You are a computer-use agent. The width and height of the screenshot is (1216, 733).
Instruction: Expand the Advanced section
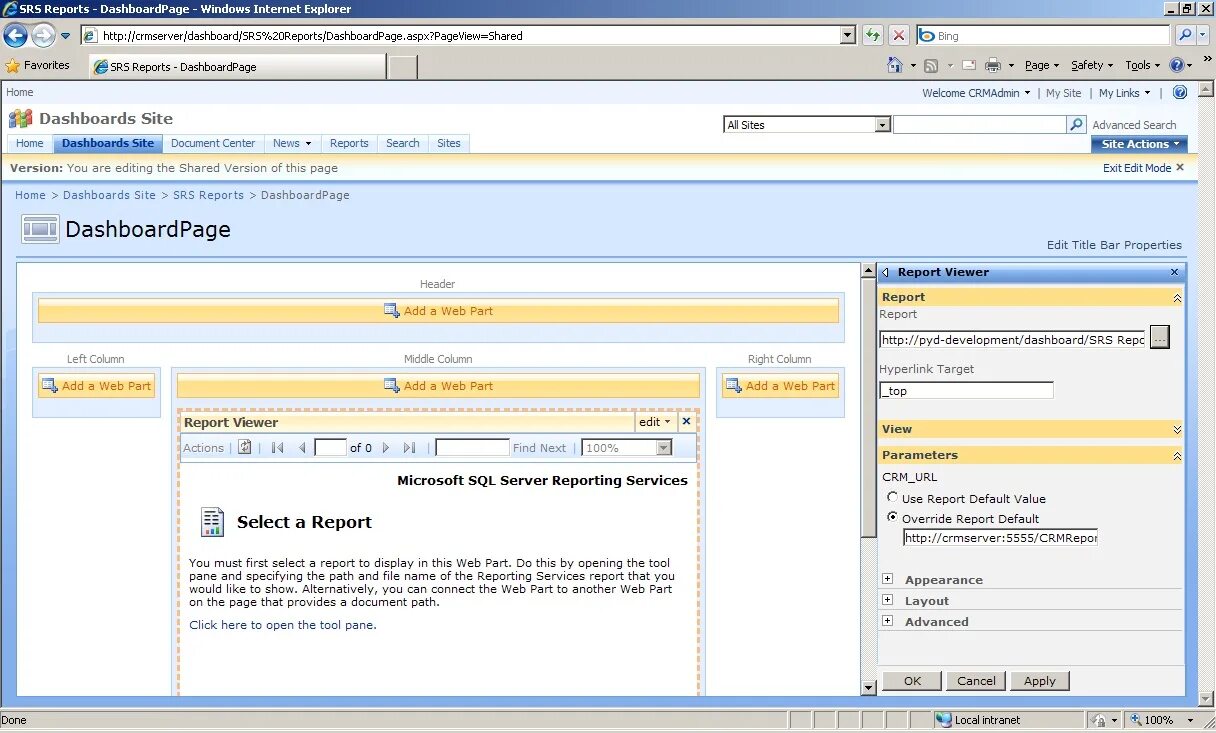click(888, 621)
